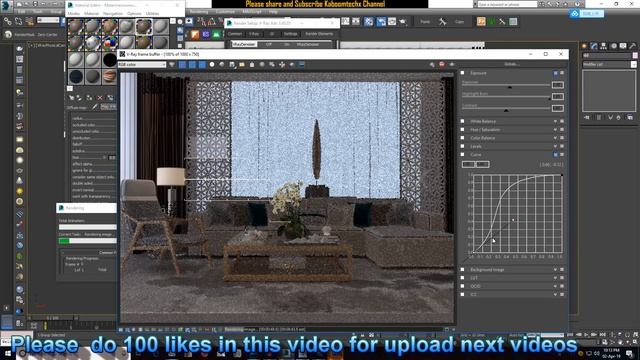Enable the OCIO checkbox
Screen dimensions: 640x360
[462, 286]
